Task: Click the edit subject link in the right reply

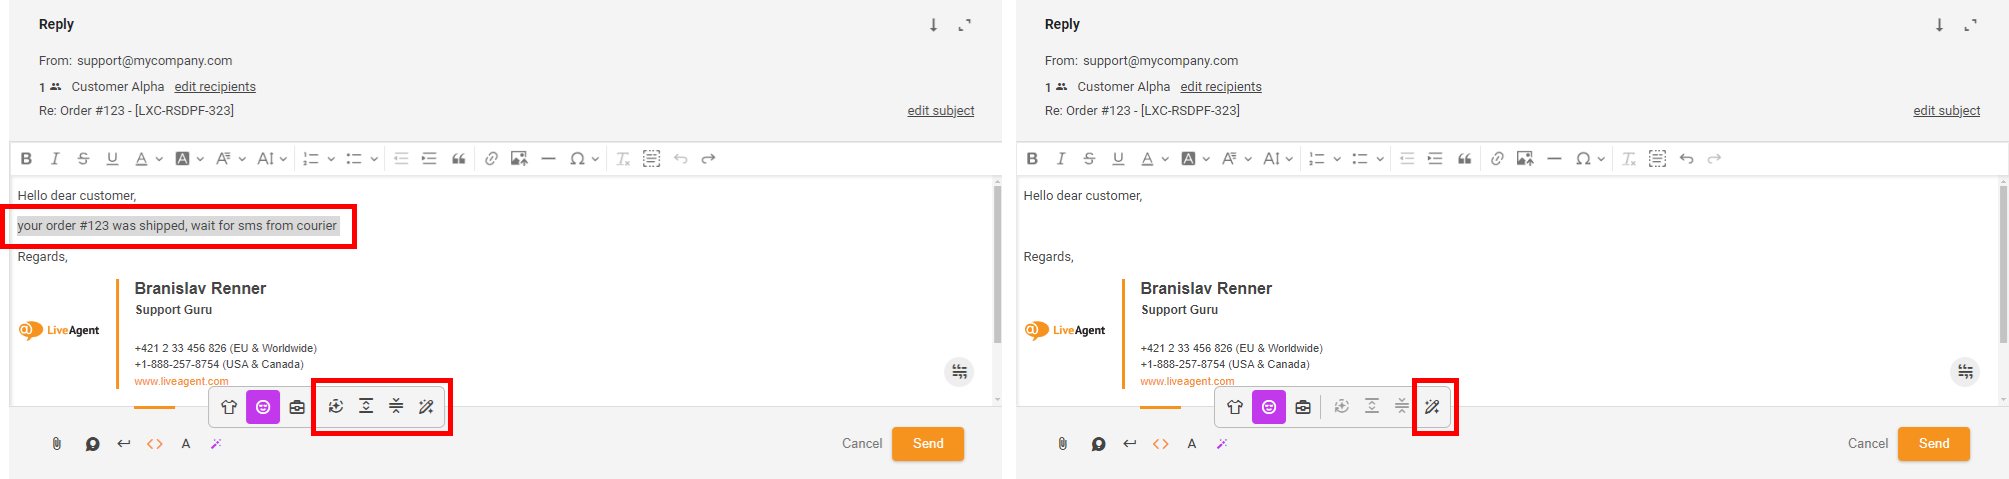Action: [x=1946, y=111]
